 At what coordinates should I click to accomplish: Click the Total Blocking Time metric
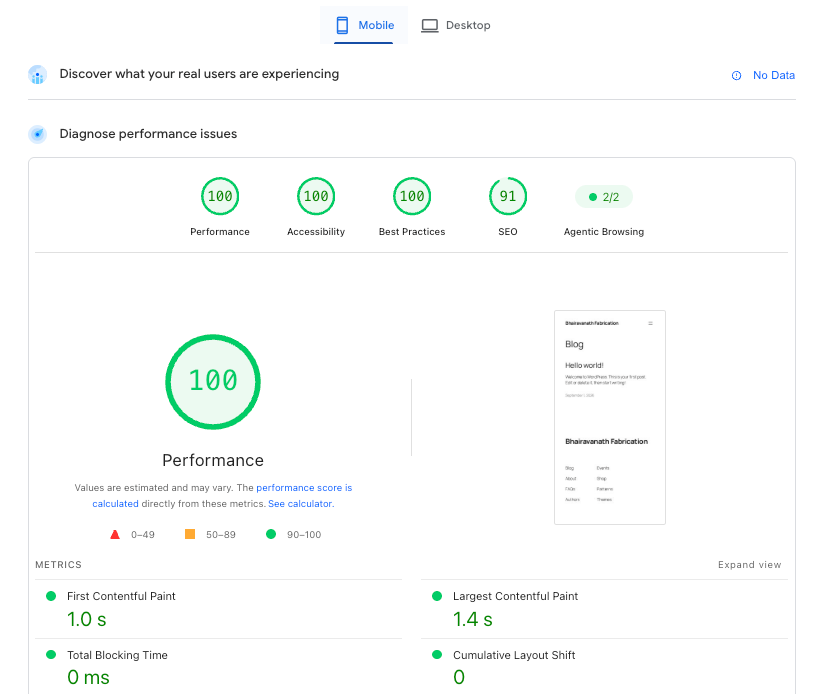(x=117, y=655)
